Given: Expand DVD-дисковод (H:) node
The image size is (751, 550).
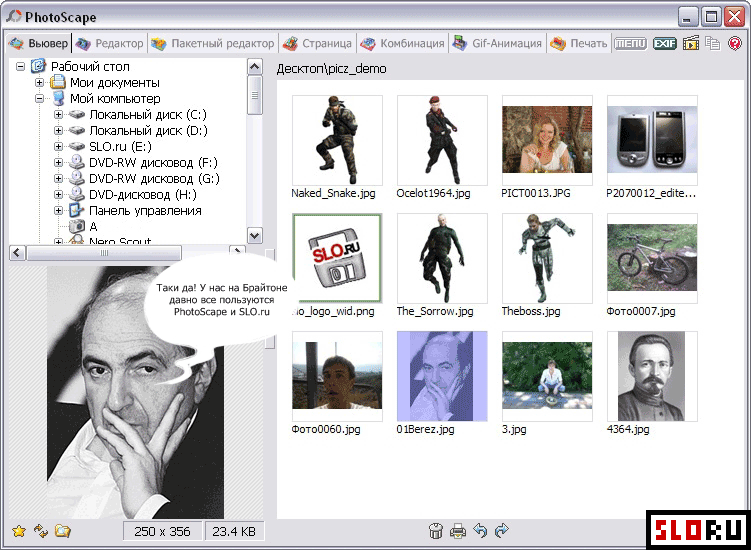Looking at the screenshot, I should click(58, 195).
